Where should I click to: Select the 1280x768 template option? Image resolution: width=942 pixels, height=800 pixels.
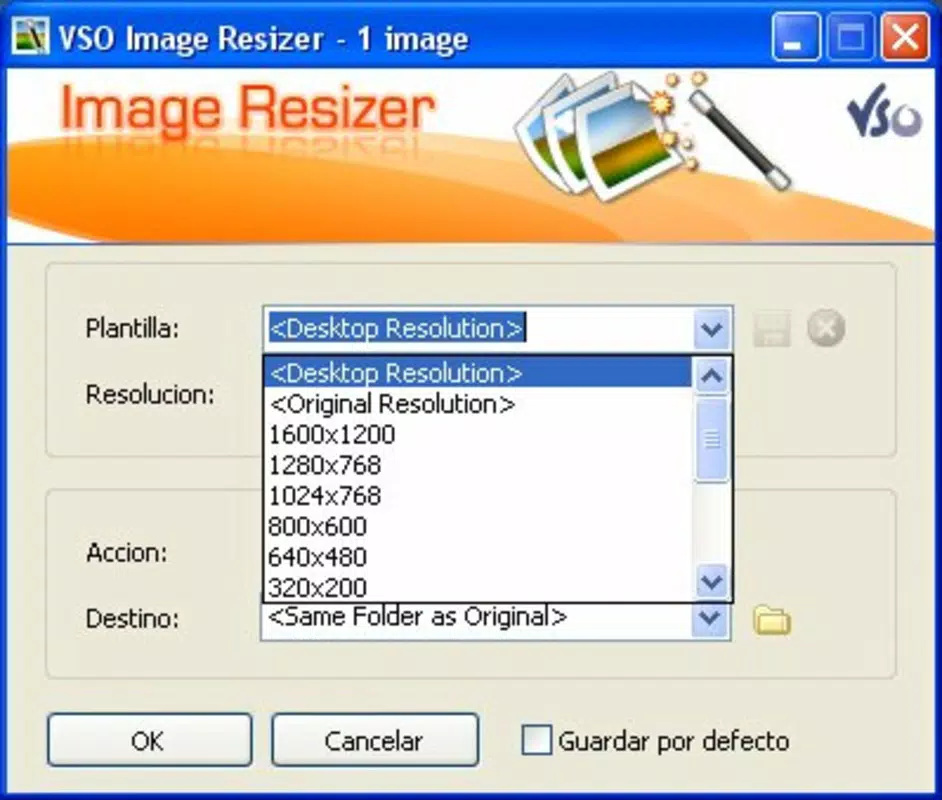478,465
